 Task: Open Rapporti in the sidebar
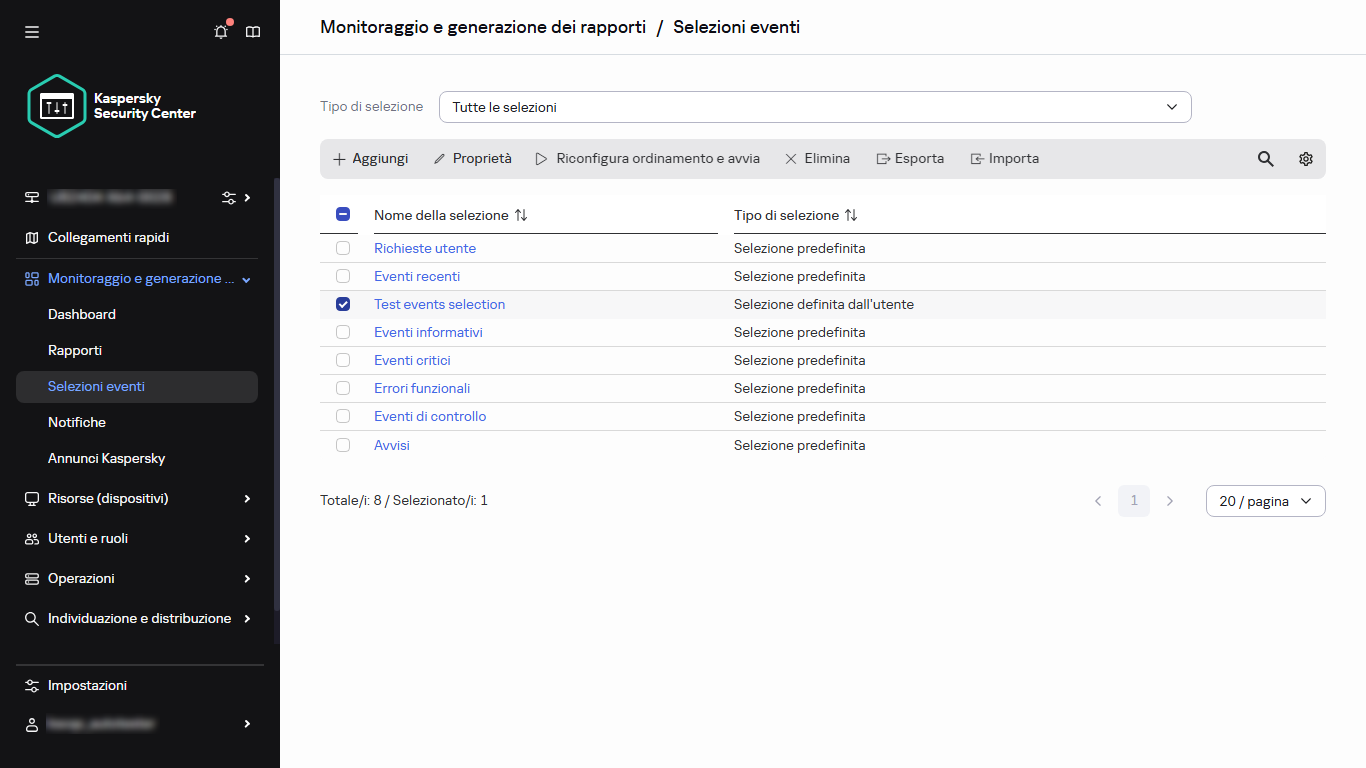click(x=75, y=350)
